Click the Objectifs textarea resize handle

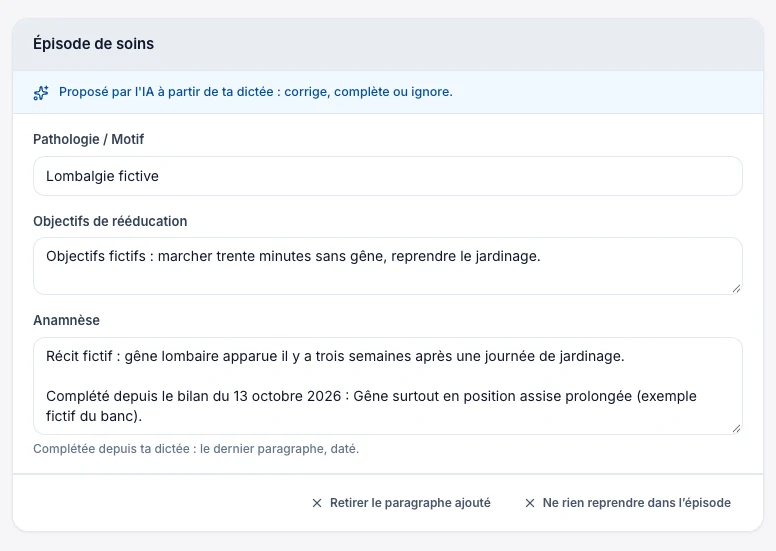point(736,289)
